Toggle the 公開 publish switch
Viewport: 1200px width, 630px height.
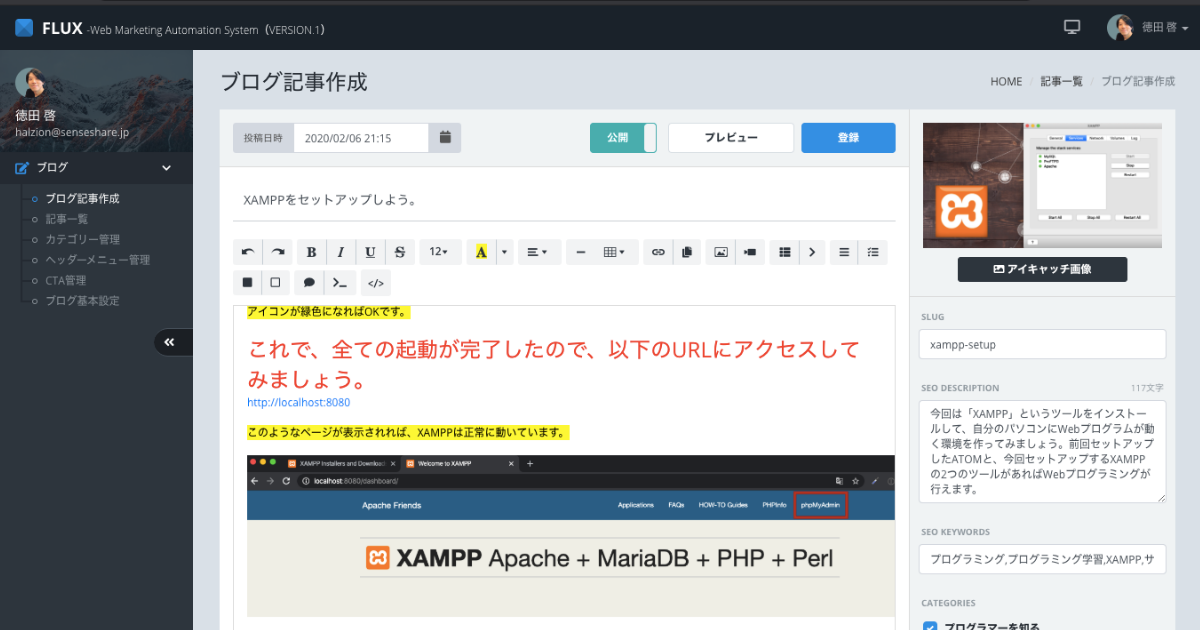(623, 138)
